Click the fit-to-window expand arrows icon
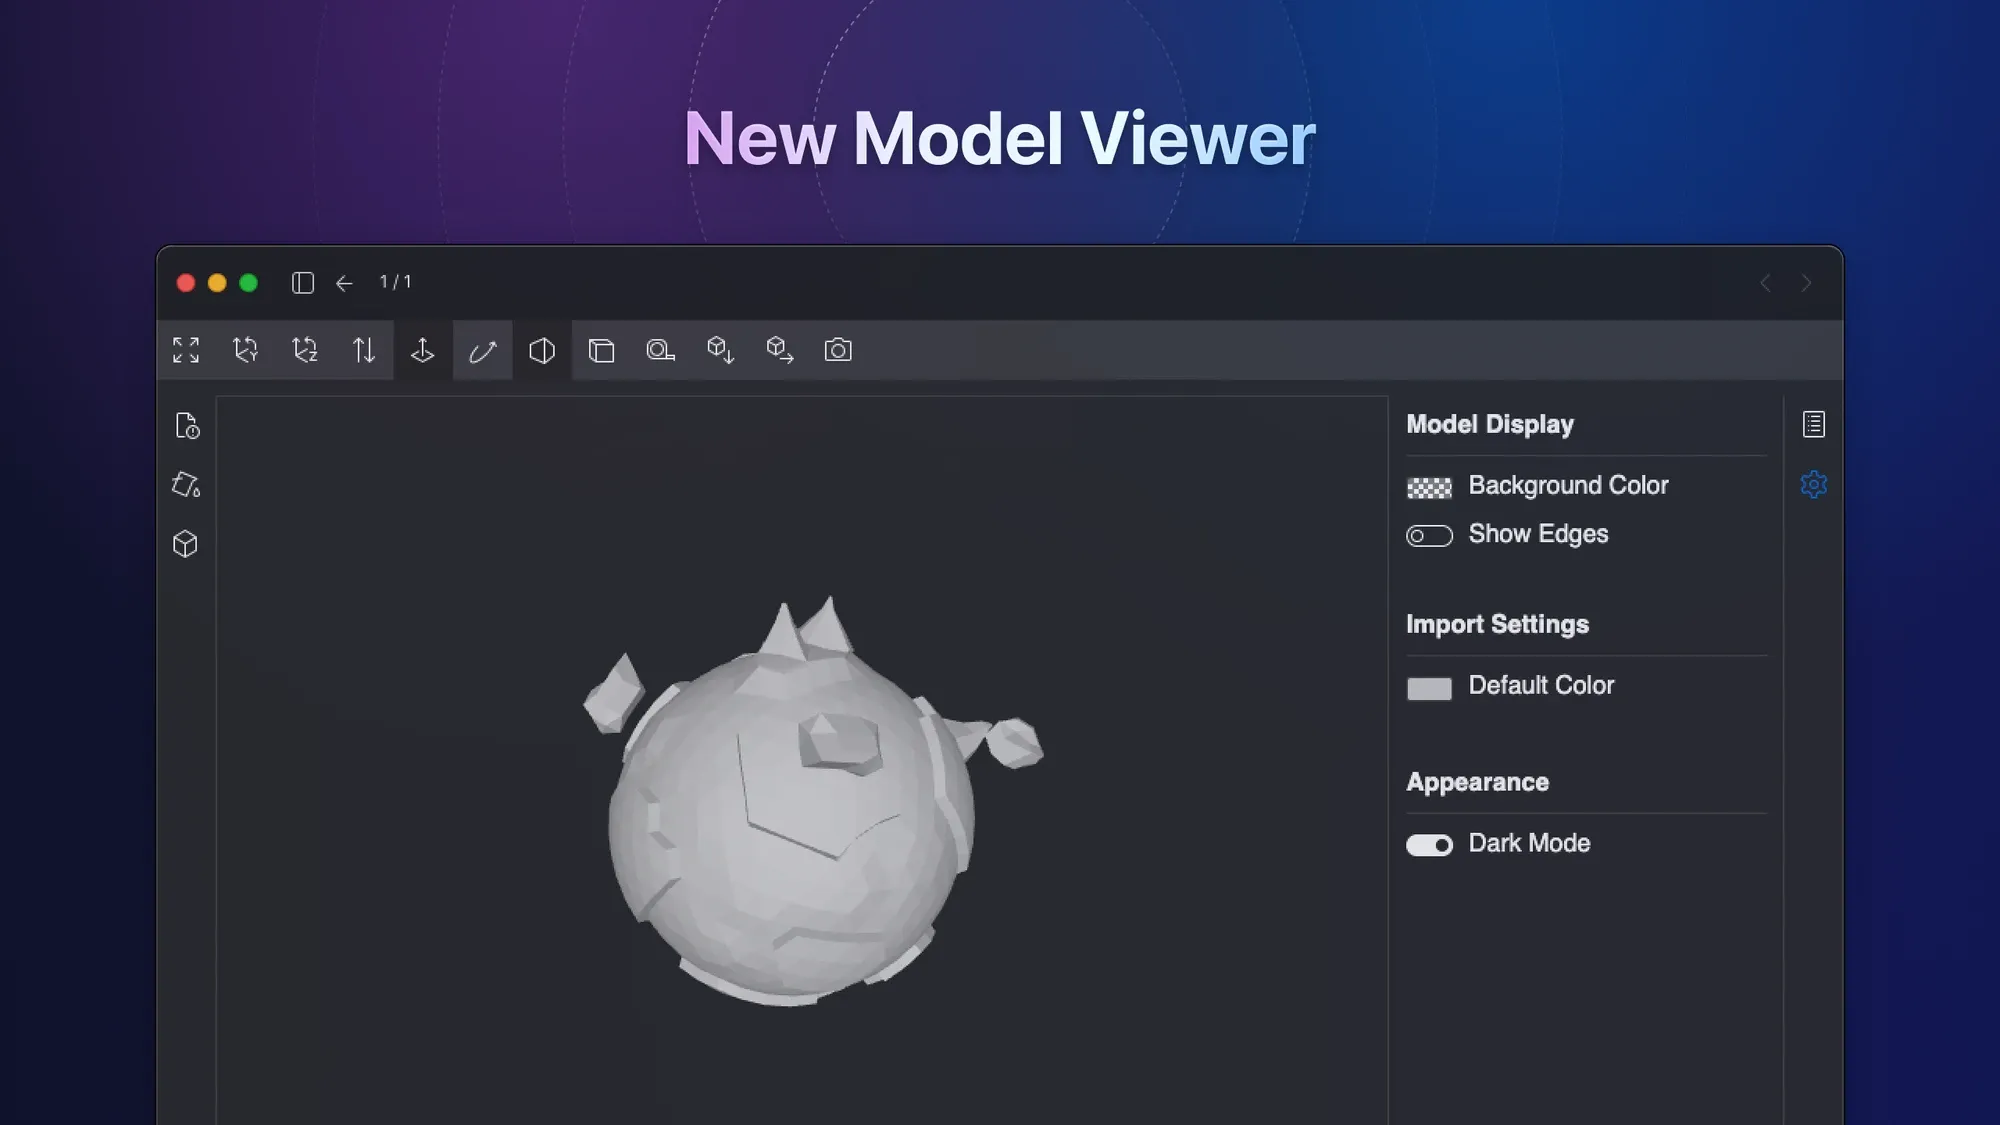The image size is (2000, 1125). [x=186, y=350]
